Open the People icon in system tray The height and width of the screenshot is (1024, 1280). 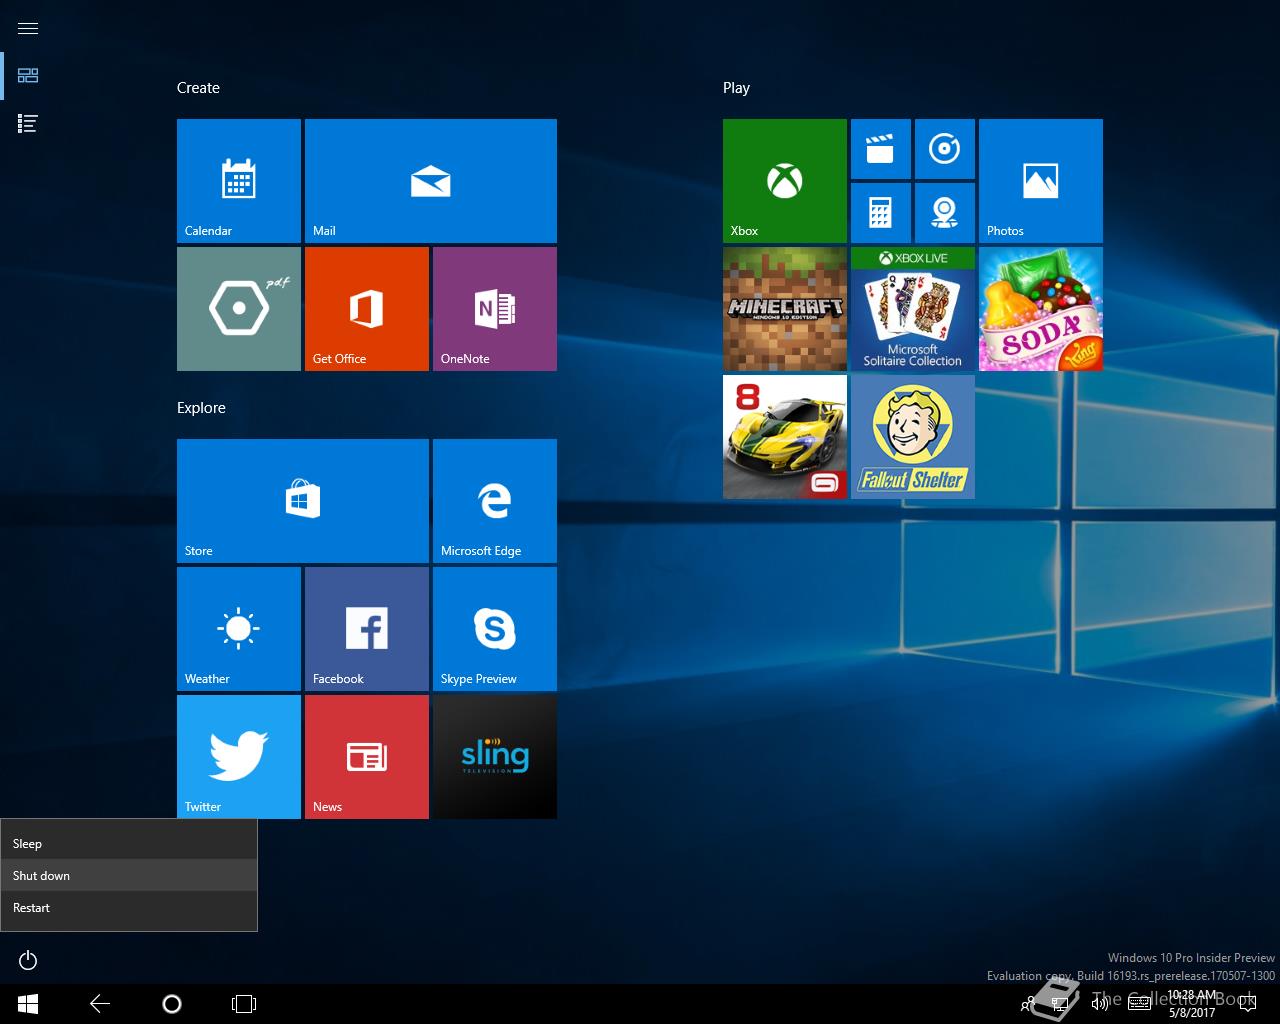point(1027,1004)
